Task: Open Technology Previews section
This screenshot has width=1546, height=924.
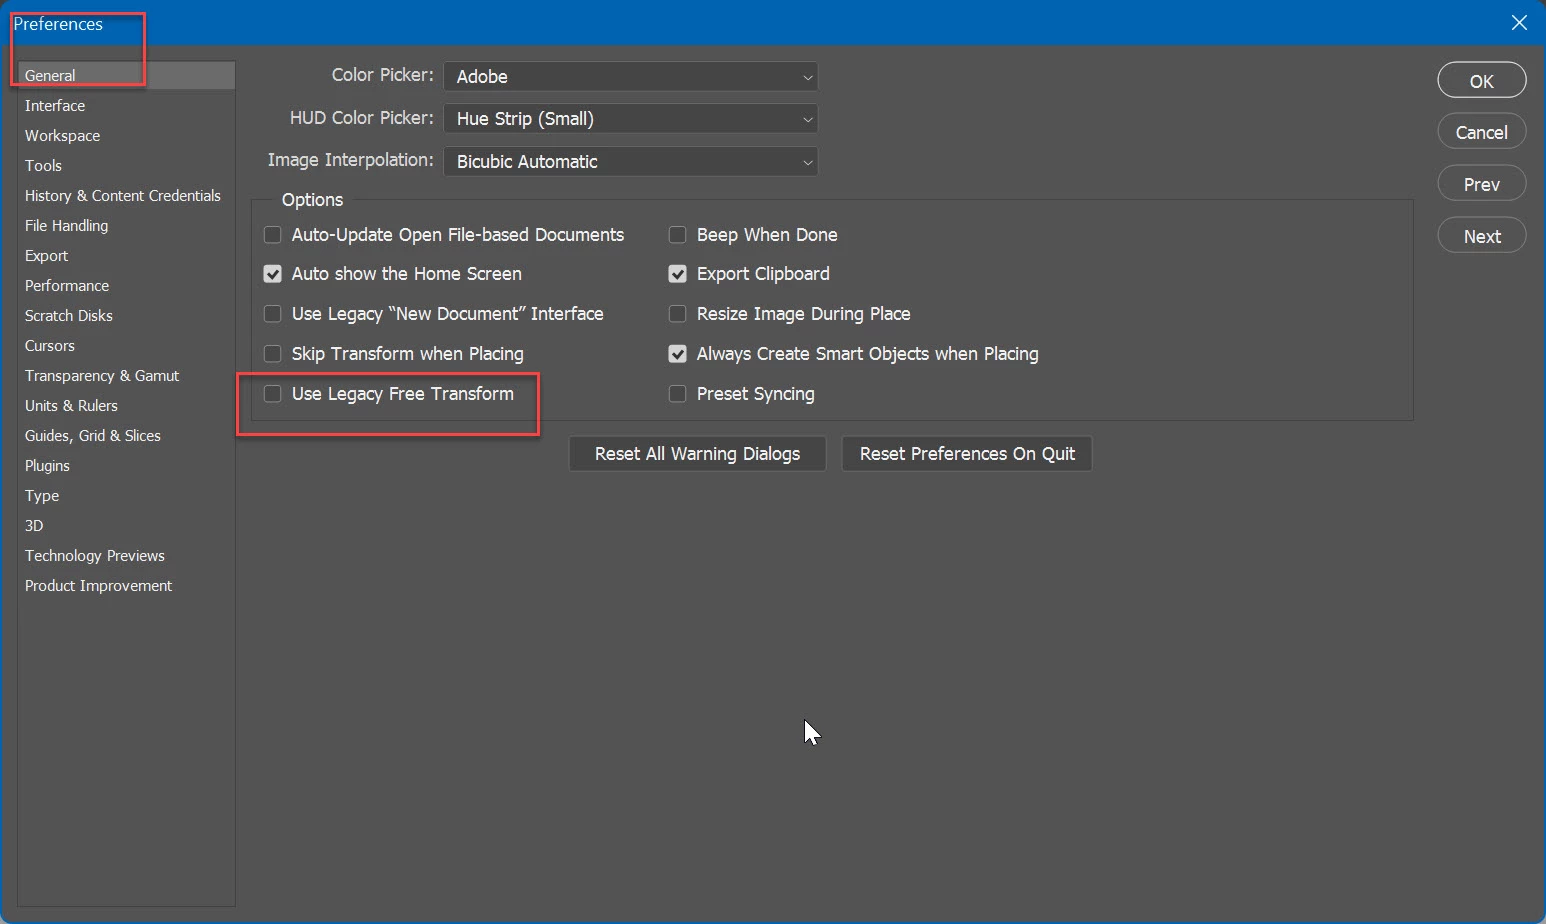Action: 126,556
